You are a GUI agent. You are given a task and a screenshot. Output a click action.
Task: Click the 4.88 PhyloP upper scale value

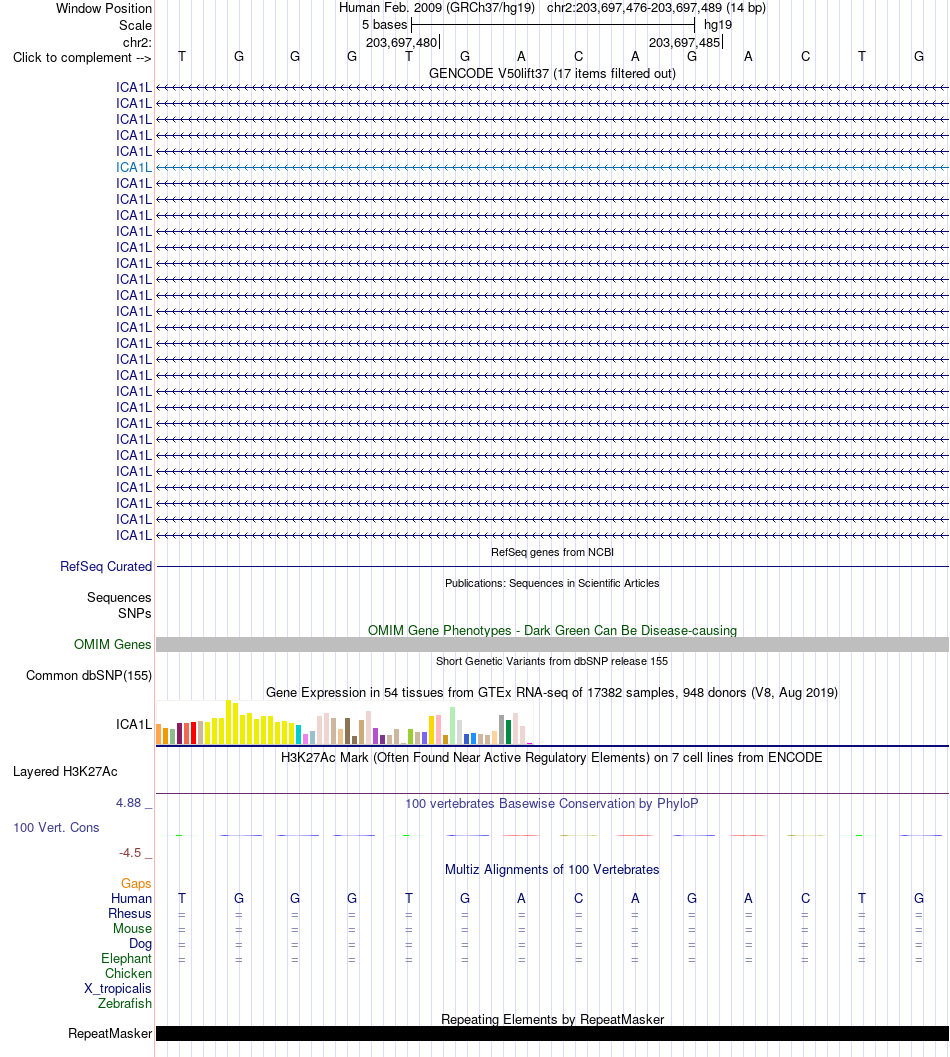click(x=129, y=803)
